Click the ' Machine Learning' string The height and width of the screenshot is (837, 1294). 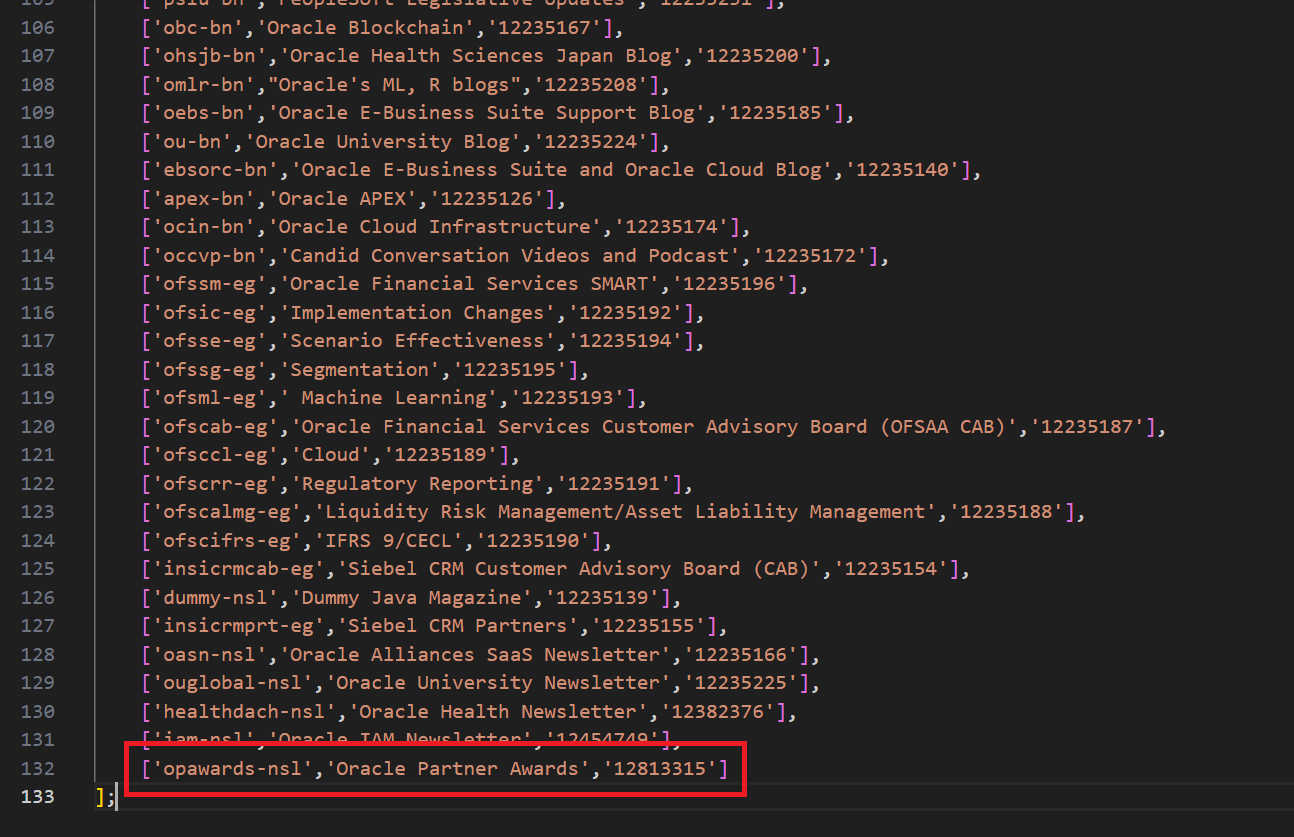pos(388,398)
